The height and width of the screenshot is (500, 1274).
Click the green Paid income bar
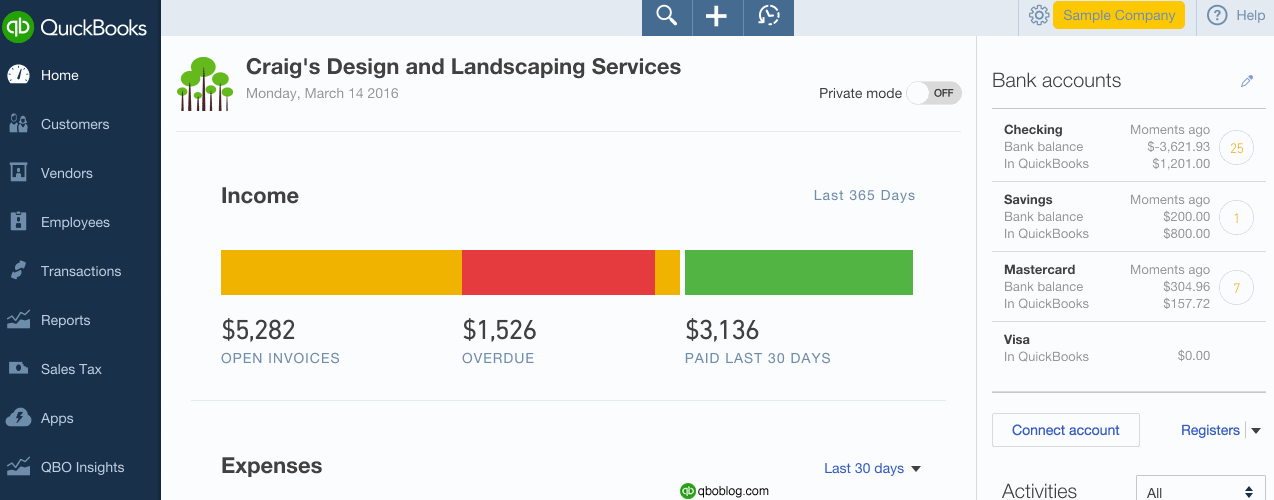[798, 272]
